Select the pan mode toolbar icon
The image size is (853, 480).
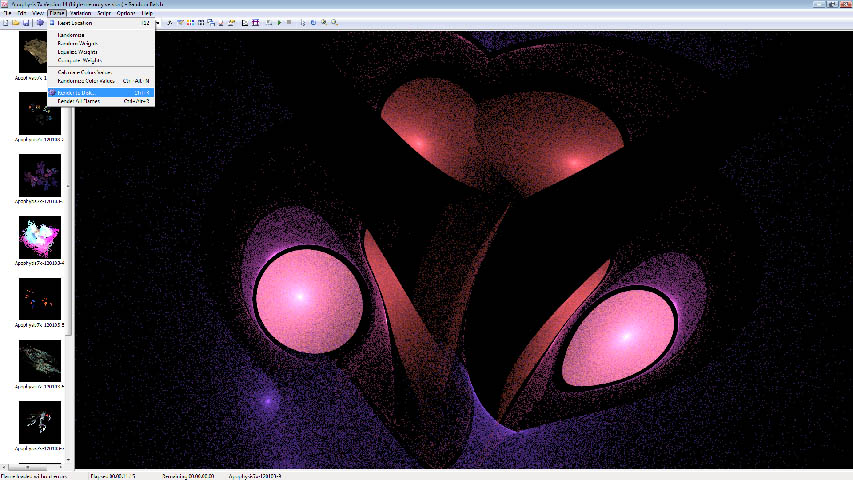(x=303, y=23)
